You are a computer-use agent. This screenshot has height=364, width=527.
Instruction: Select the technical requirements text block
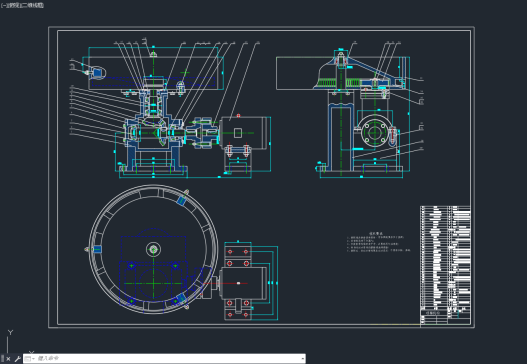point(378,242)
